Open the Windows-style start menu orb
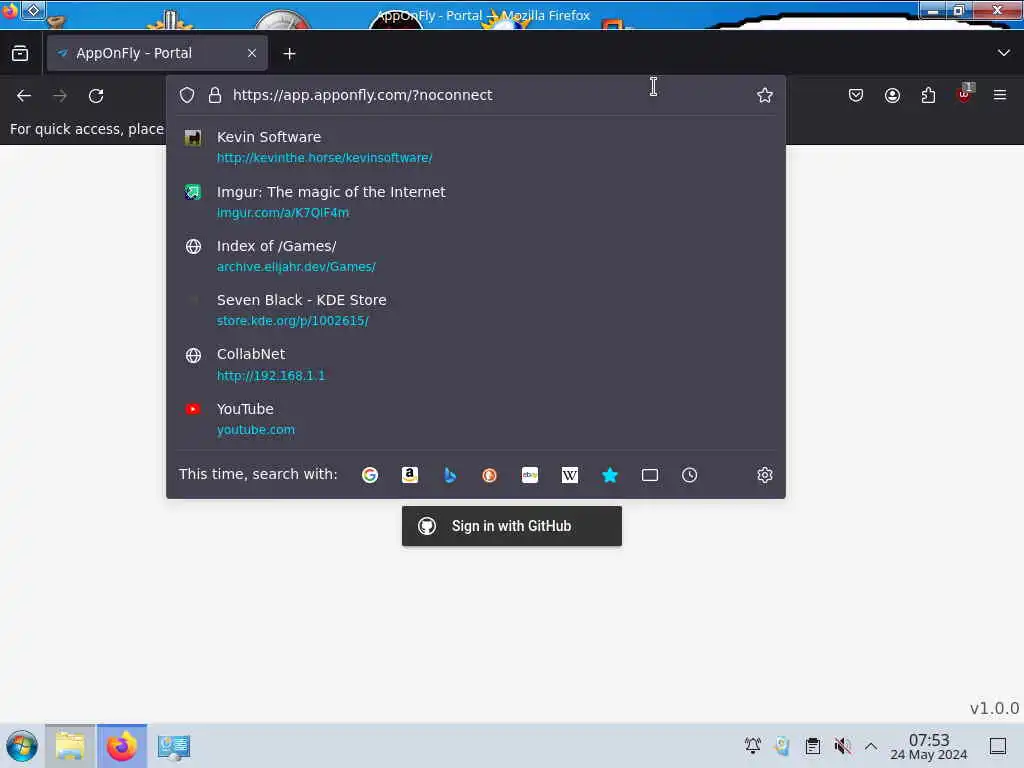The height and width of the screenshot is (768, 1024). coord(22,746)
